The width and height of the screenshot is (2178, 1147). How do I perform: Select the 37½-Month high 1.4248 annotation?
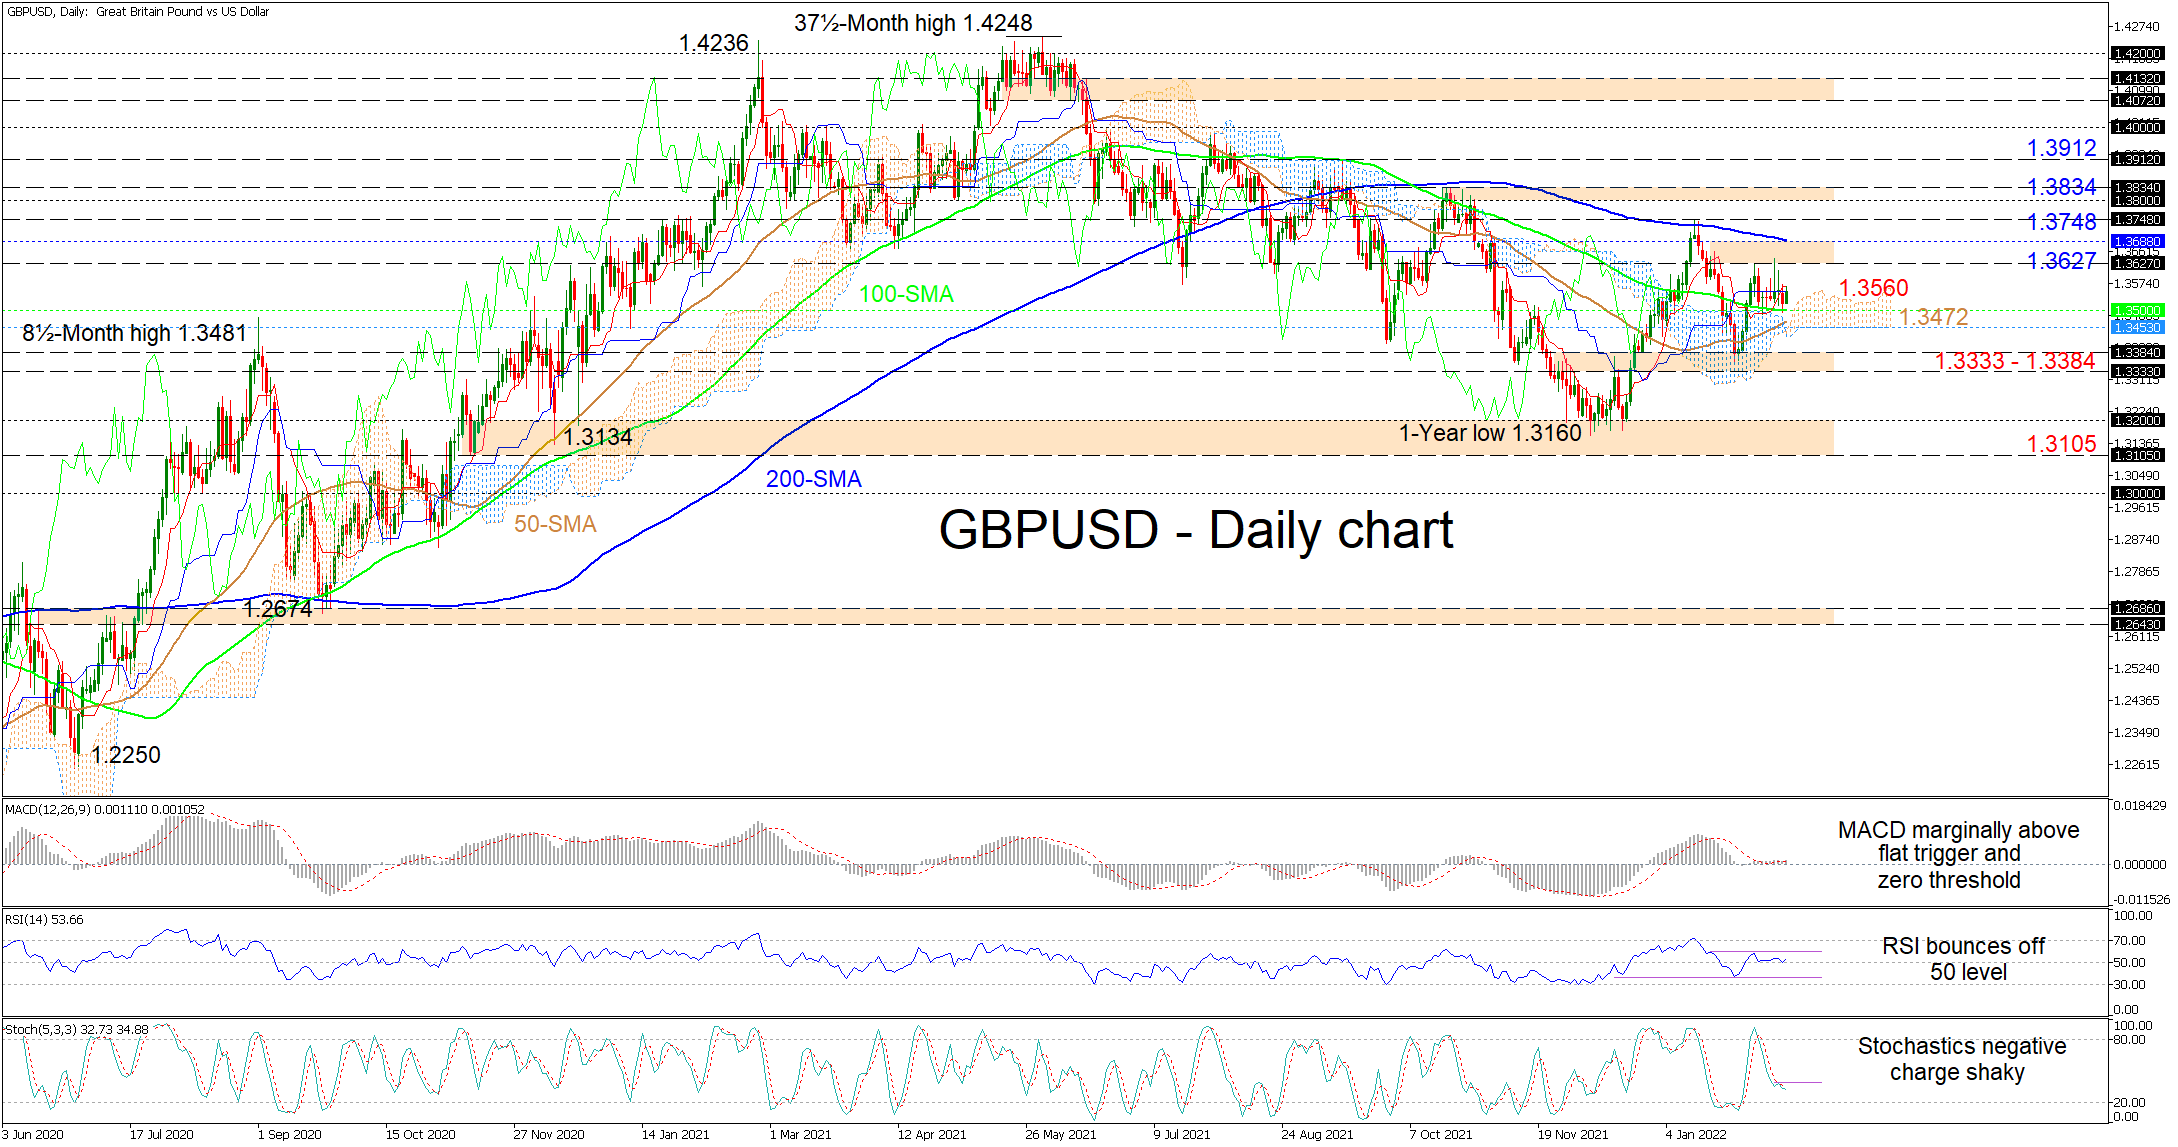pyautogui.click(x=912, y=23)
